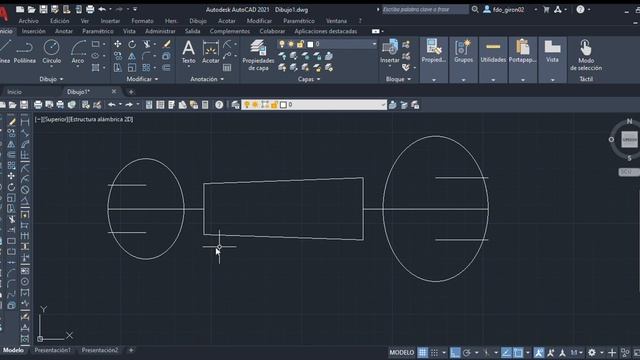Switch to the Presentación1 layout tab
This screenshot has width=640, height=360.
tap(52, 350)
